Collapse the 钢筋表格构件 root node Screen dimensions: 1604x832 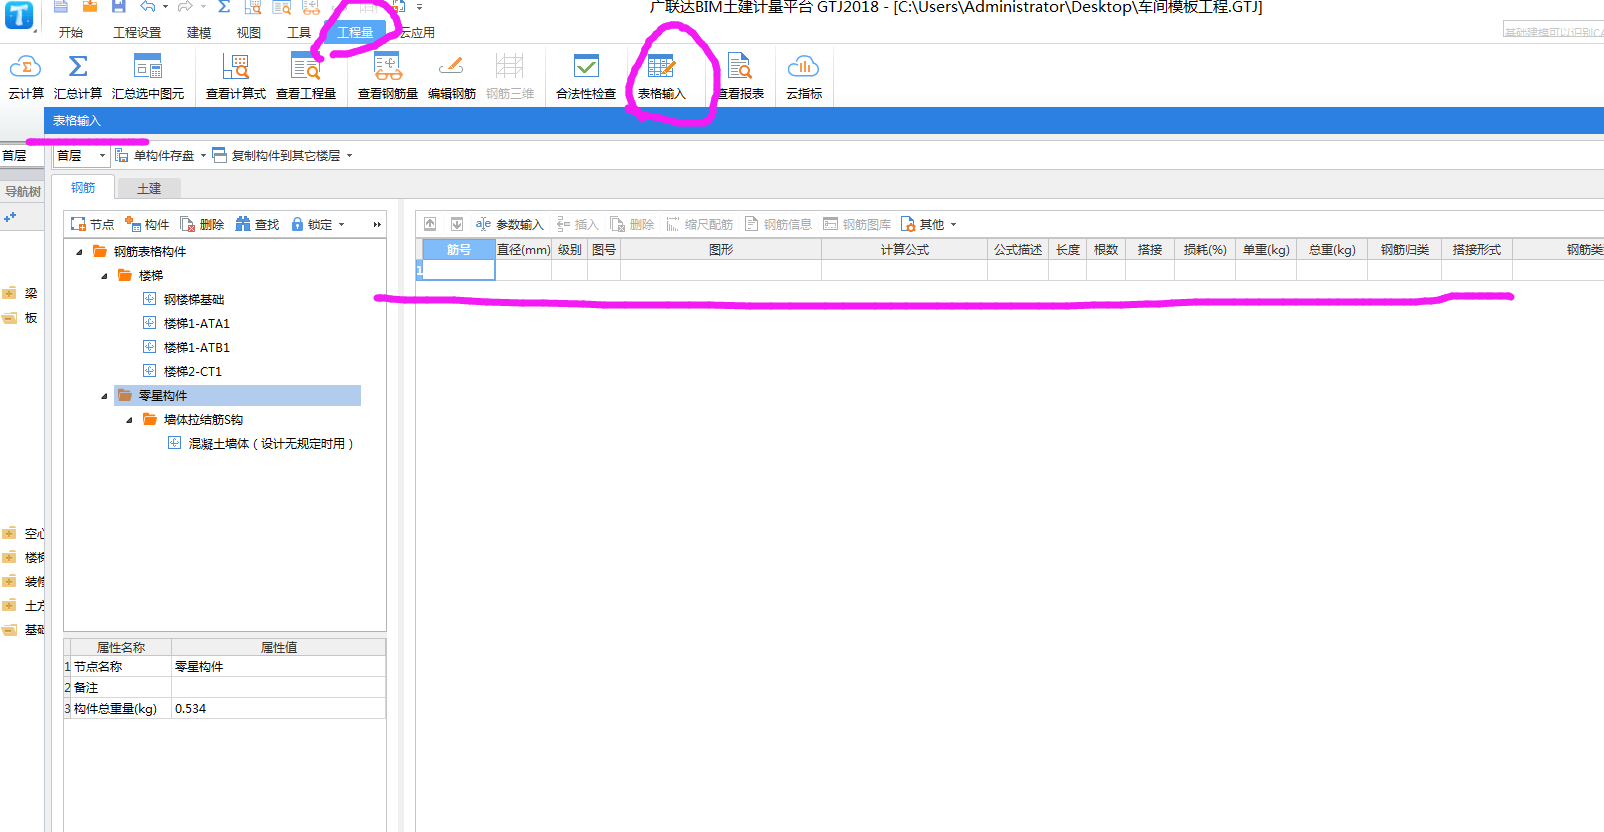(x=80, y=252)
